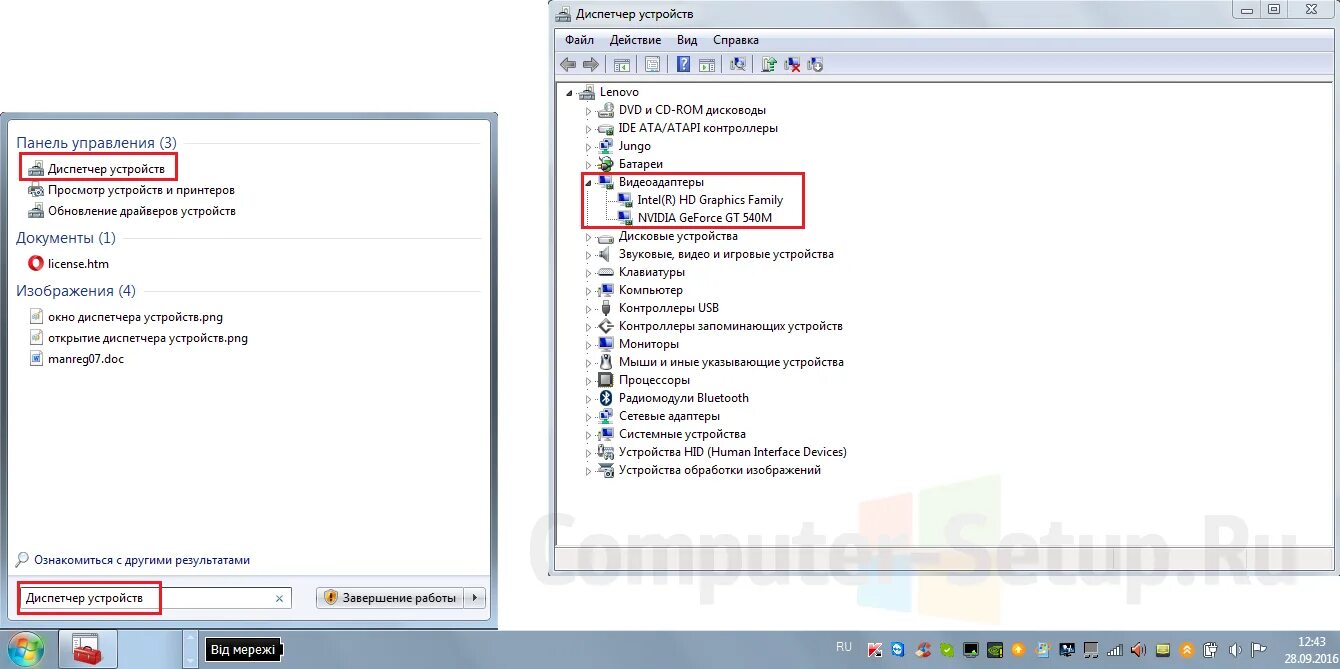Expand the Клавиатуры node

pyautogui.click(x=589, y=273)
